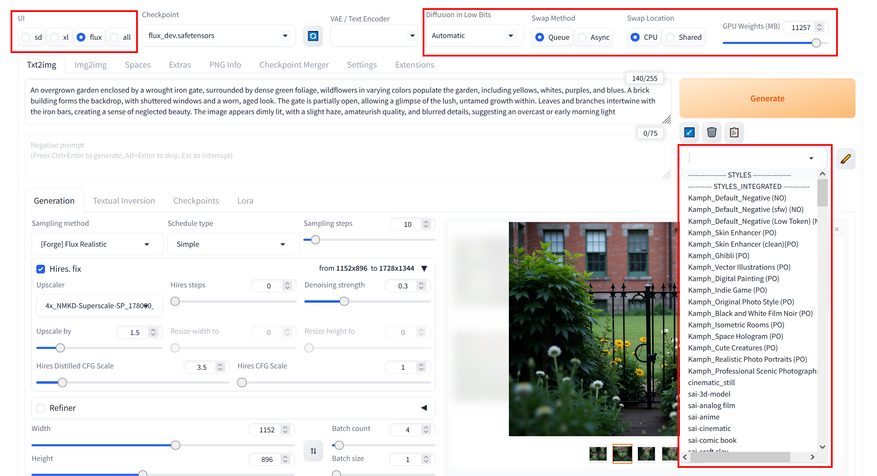Screen dimensions: 877x476
Task: Click the orange Generate button
Action: [767, 98]
